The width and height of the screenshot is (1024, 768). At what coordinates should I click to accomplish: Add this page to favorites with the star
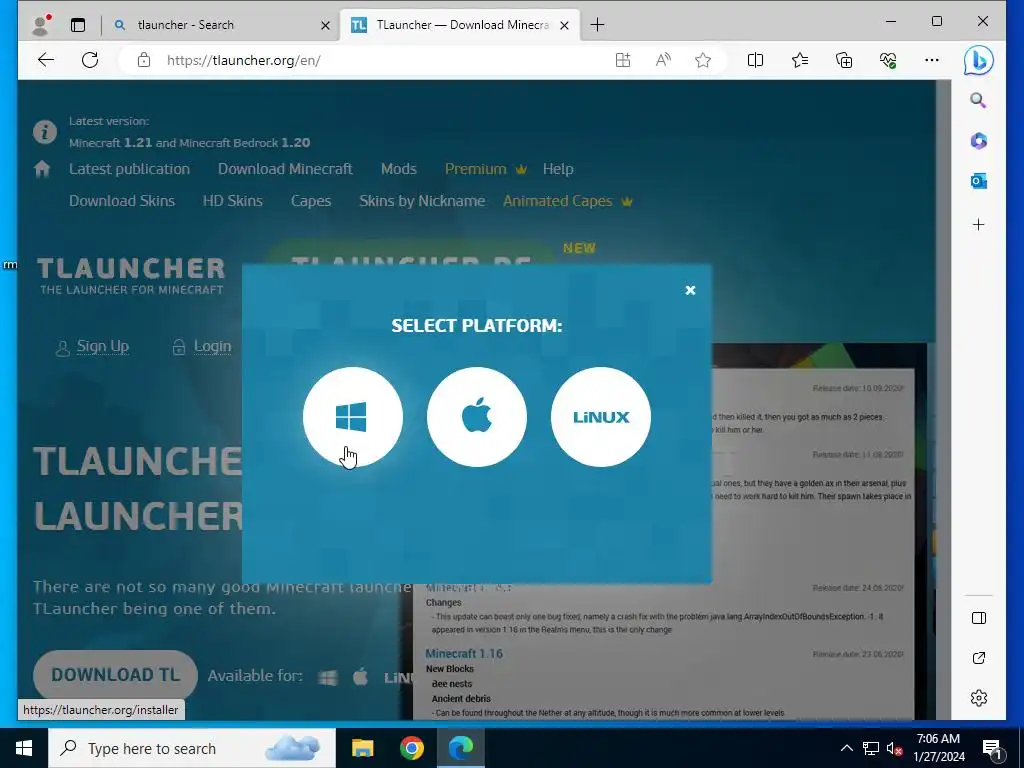click(703, 60)
